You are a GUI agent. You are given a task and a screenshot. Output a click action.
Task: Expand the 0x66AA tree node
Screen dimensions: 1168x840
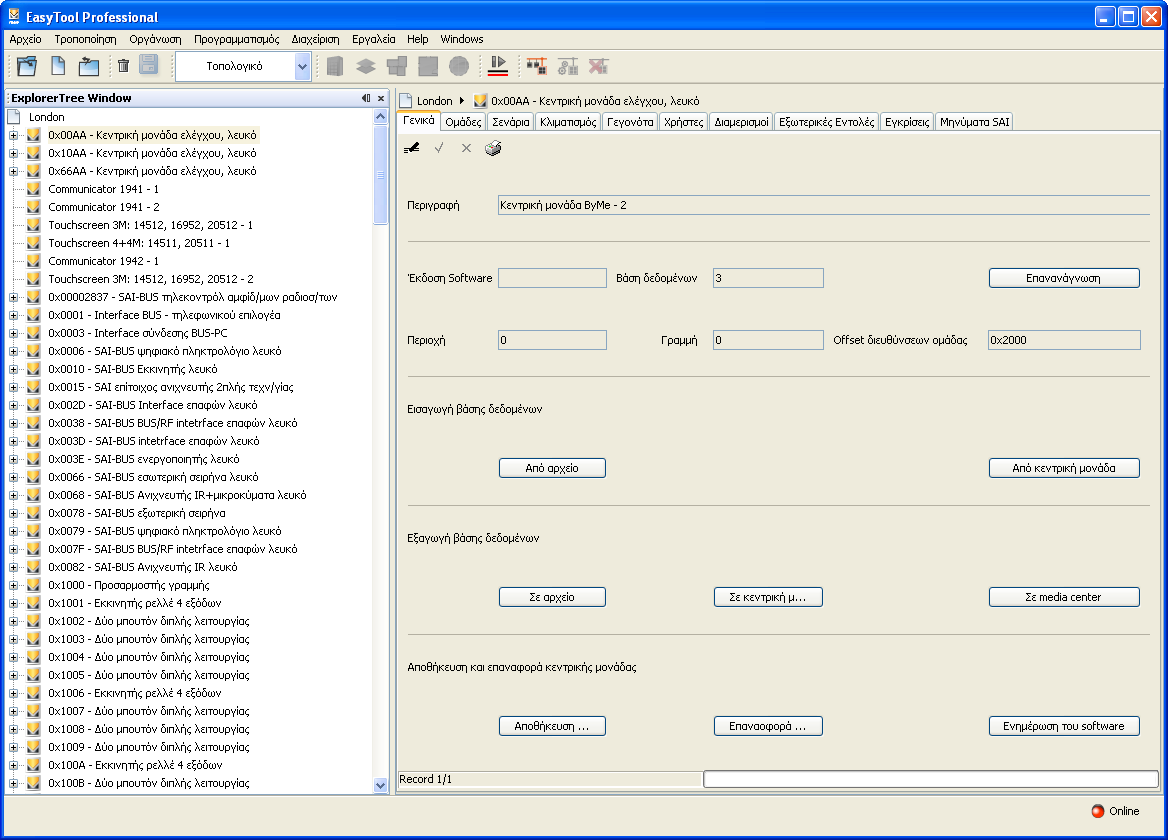point(13,171)
